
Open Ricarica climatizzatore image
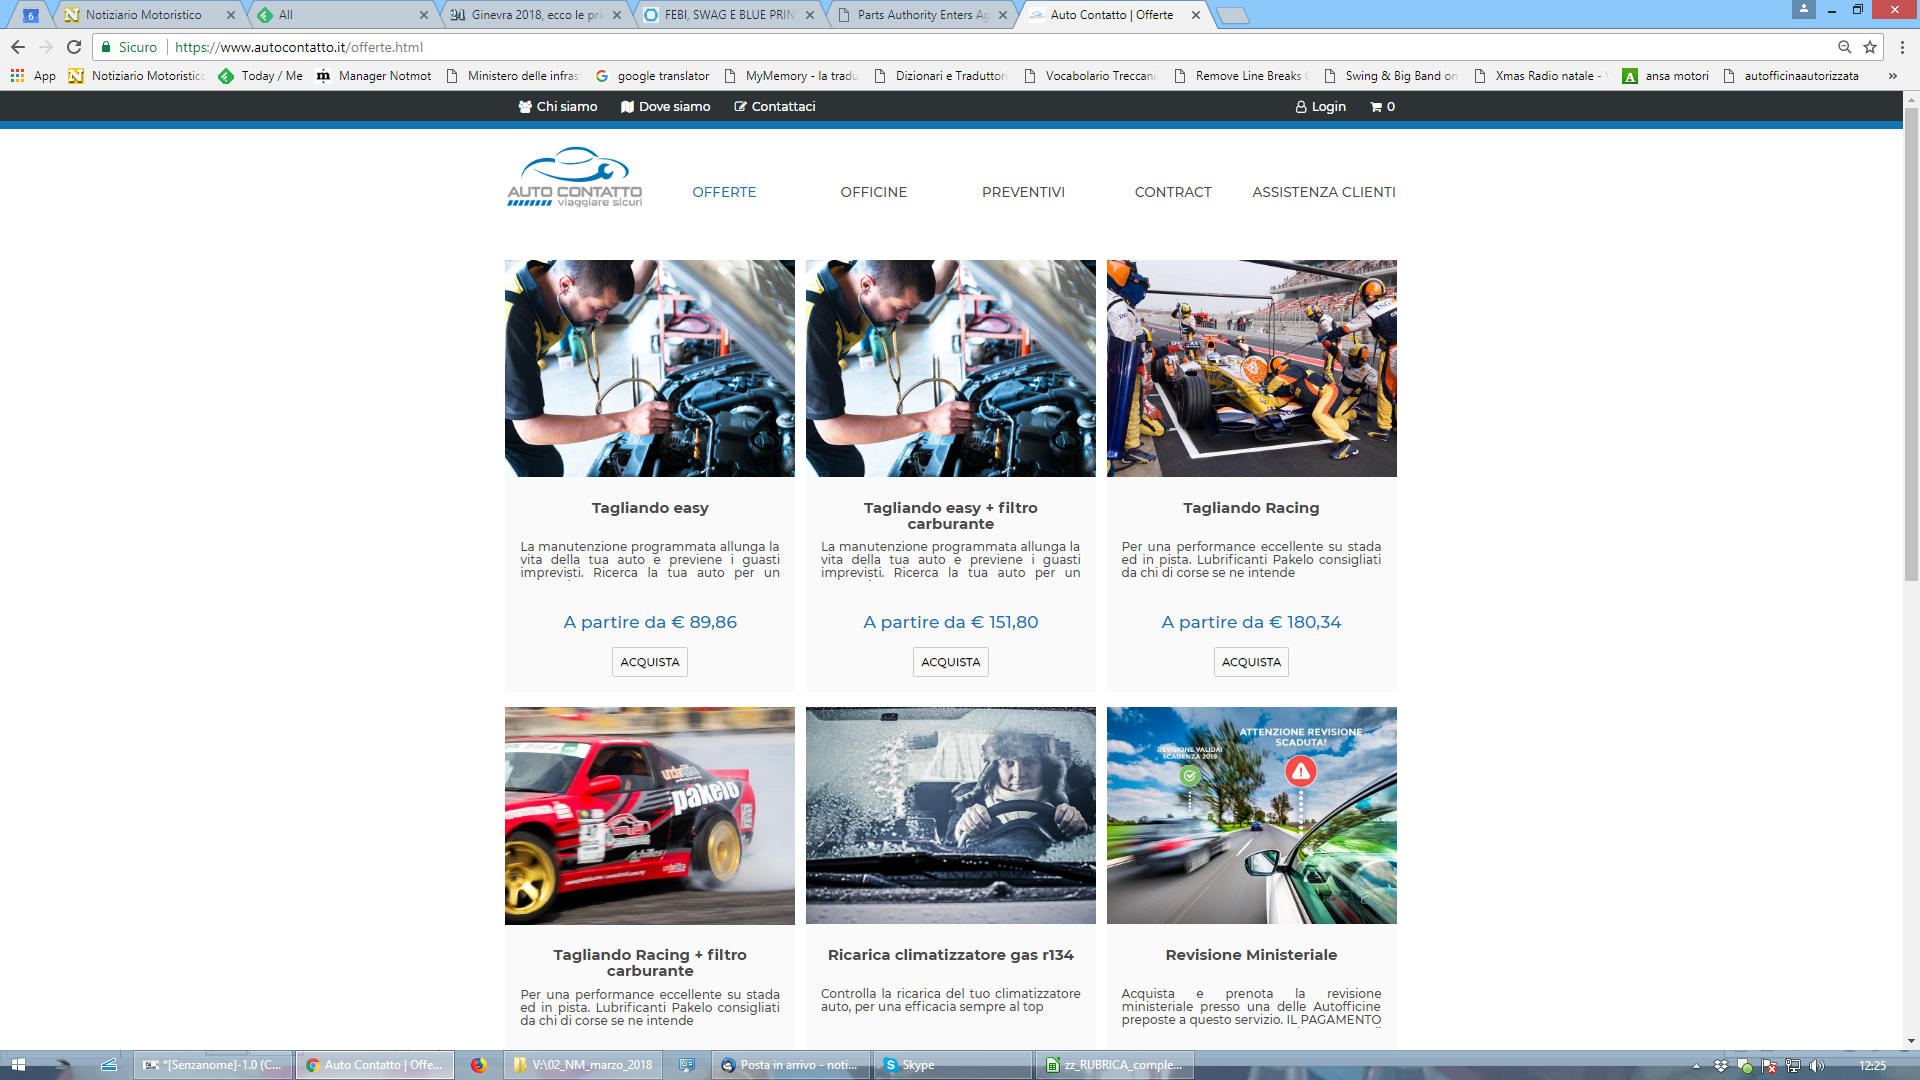(x=951, y=816)
